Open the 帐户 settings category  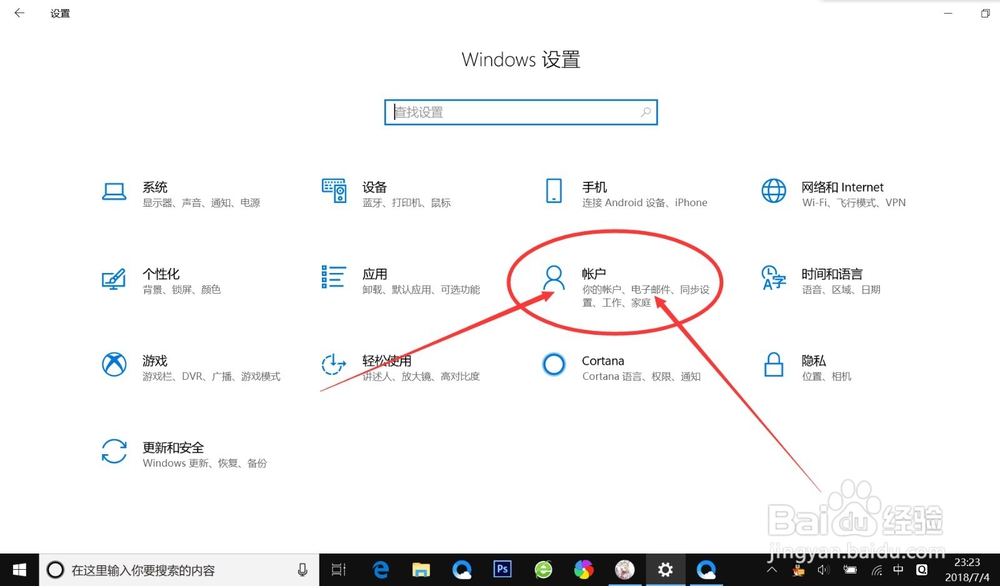click(625, 287)
